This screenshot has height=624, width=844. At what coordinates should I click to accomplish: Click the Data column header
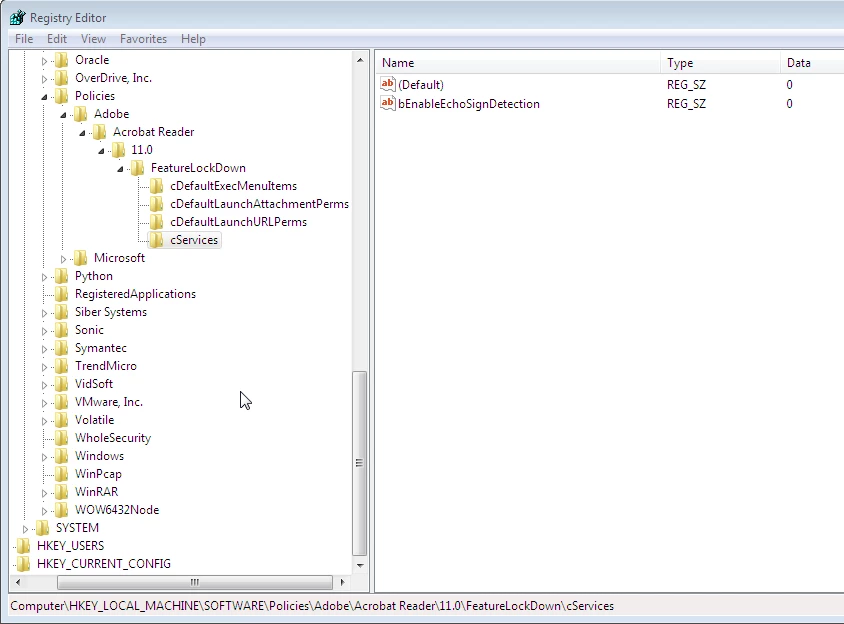click(x=812, y=62)
